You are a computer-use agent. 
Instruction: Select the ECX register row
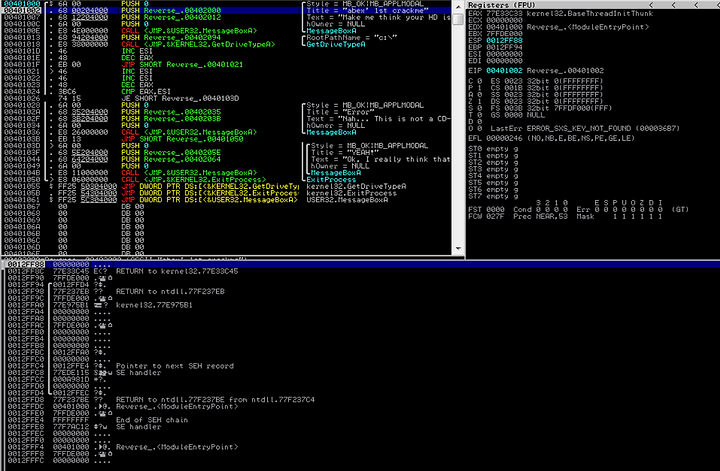pyautogui.click(x=496, y=20)
